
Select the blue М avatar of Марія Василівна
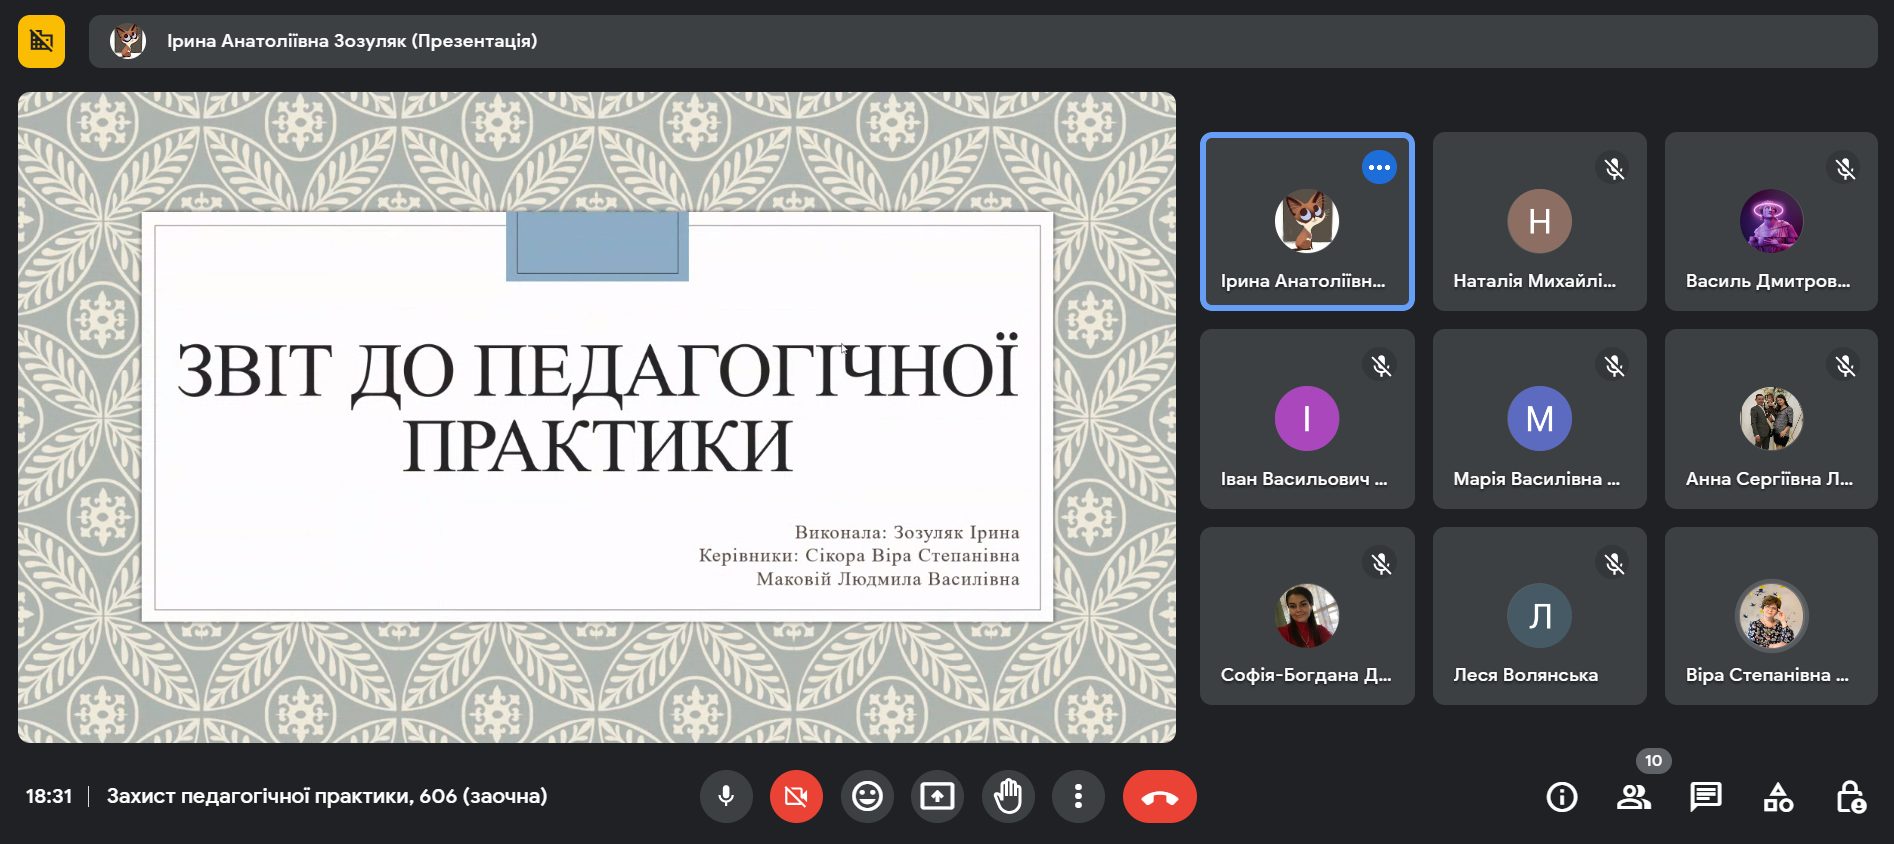[1540, 418]
